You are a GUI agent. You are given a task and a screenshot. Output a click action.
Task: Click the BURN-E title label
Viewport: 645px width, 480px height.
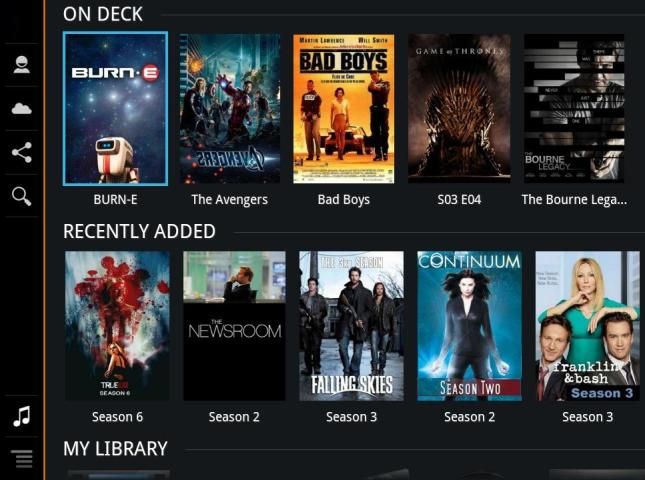(x=115, y=199)
